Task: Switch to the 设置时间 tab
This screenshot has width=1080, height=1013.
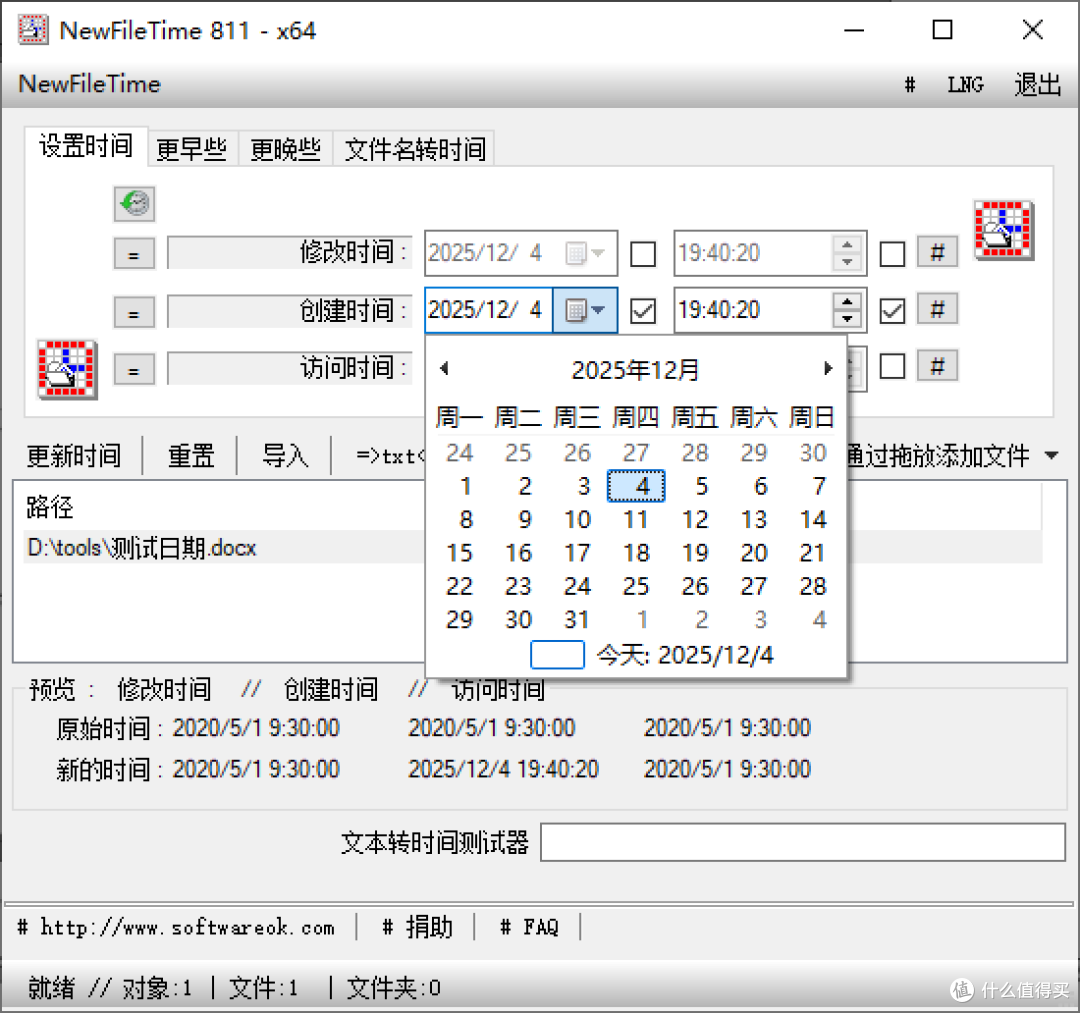Action: coord(86,146)
